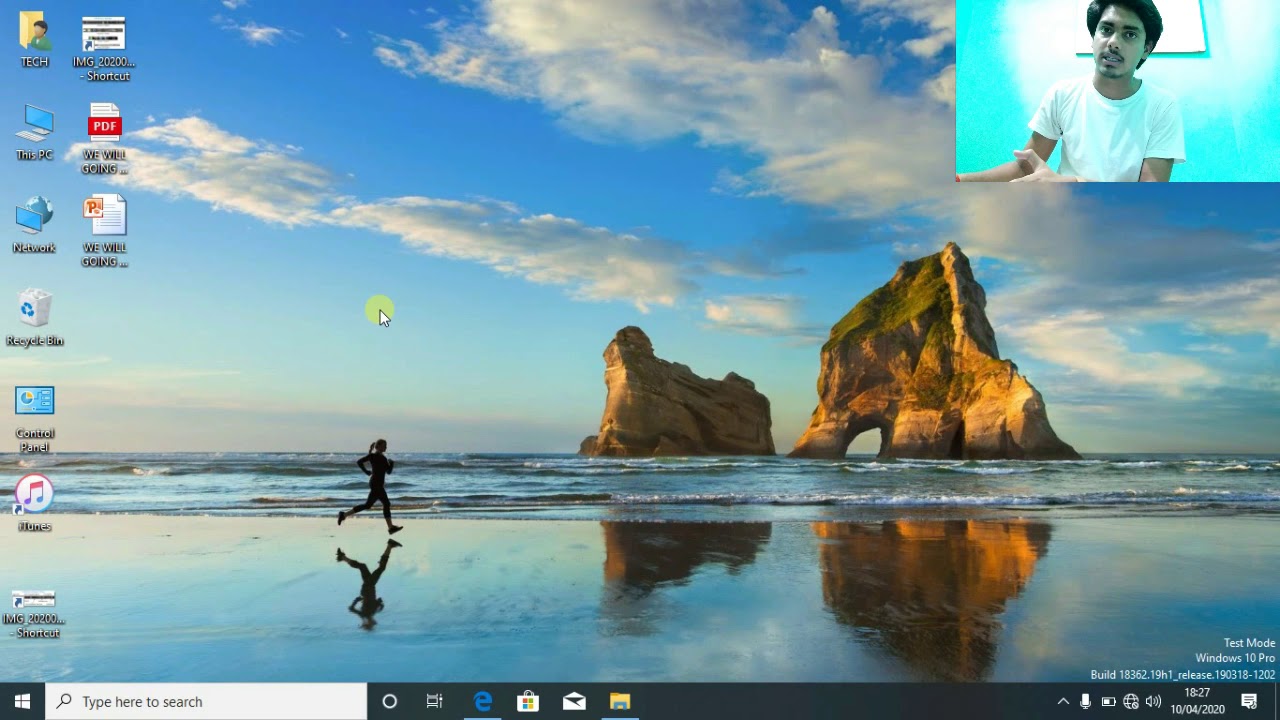Click the 'Type here to search' box
The width and height of the screenshot is (1280, 720).
[x=206, y=702]
